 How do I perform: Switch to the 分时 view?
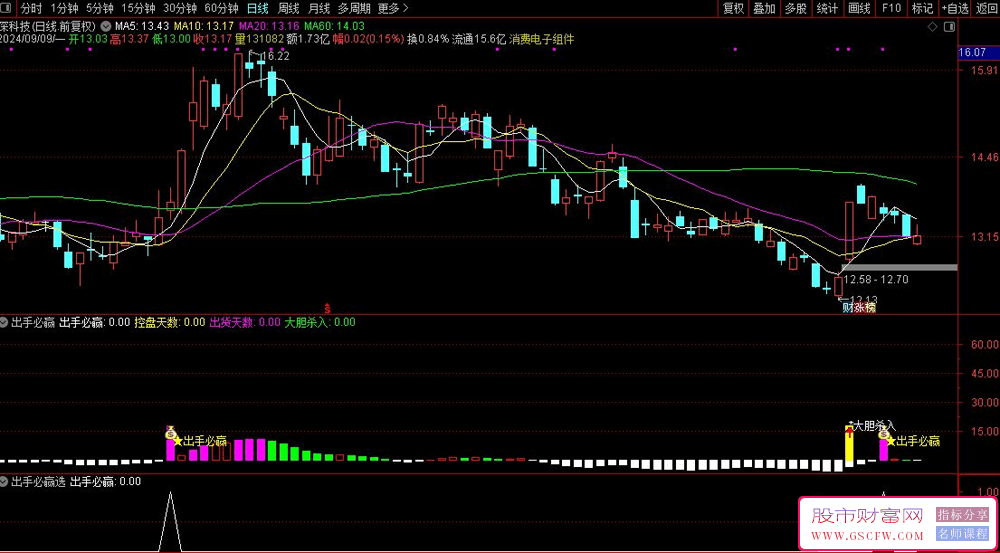tap(31, 8)
